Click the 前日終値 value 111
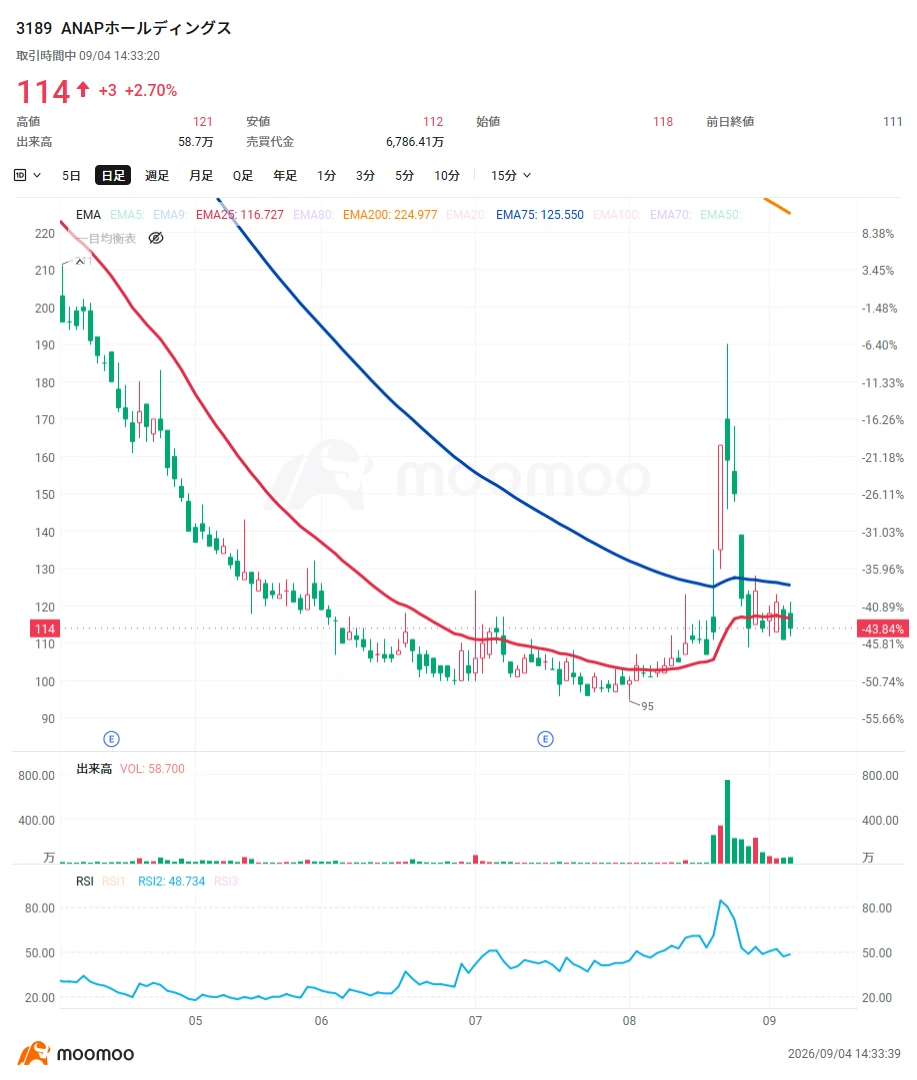 tap(893, 122)
